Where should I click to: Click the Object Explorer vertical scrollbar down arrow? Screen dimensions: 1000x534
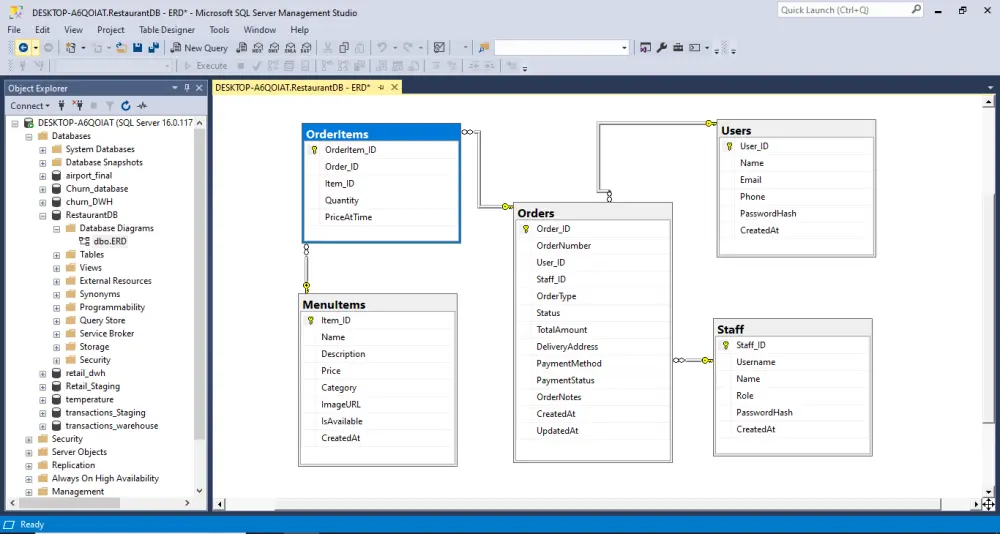click(199, 490)
